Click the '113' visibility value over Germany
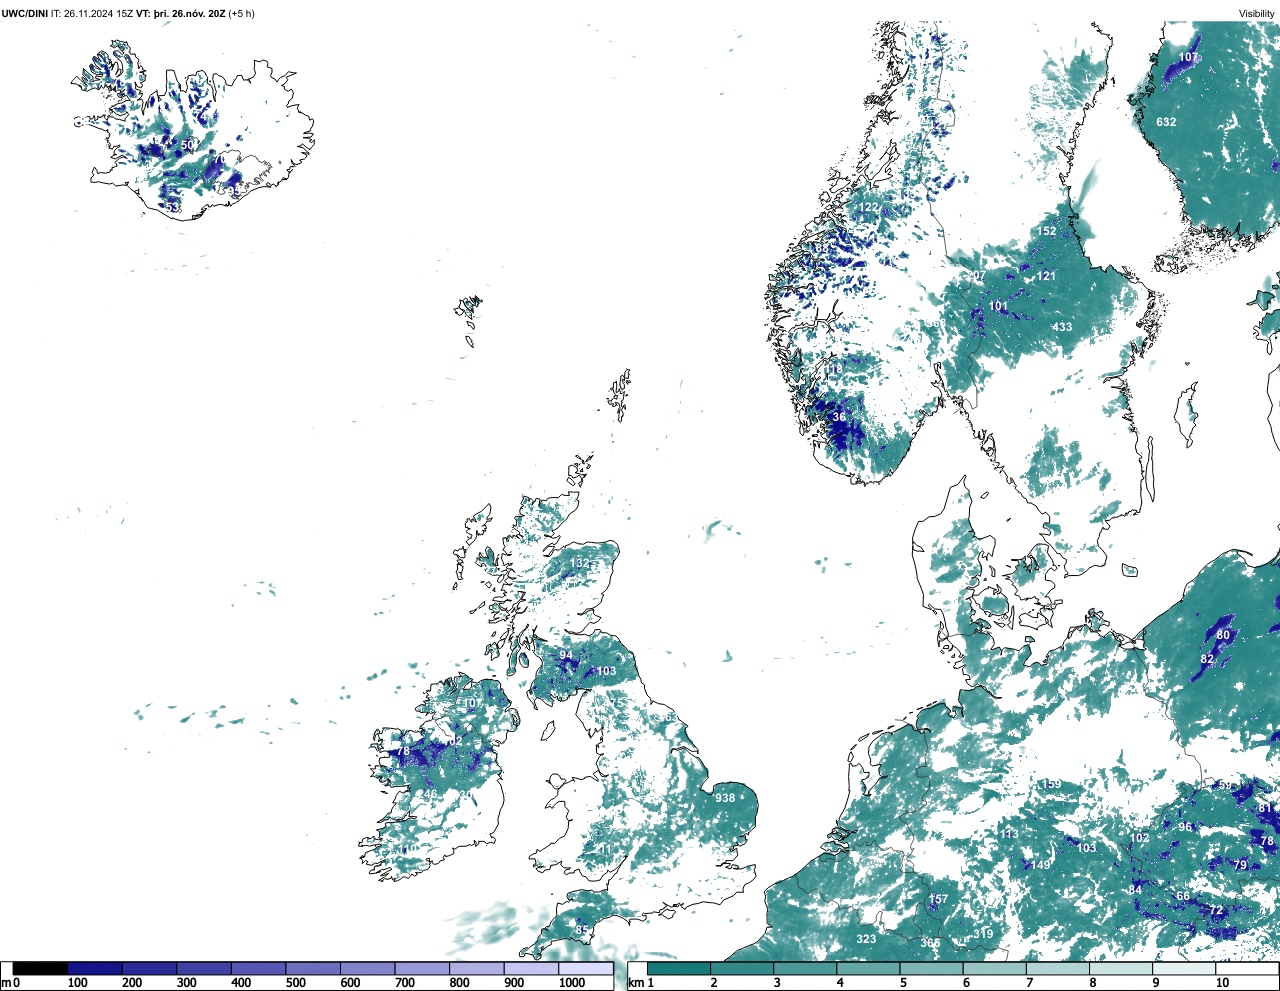The image size is (1280, 991). [x=1008, y=834]
